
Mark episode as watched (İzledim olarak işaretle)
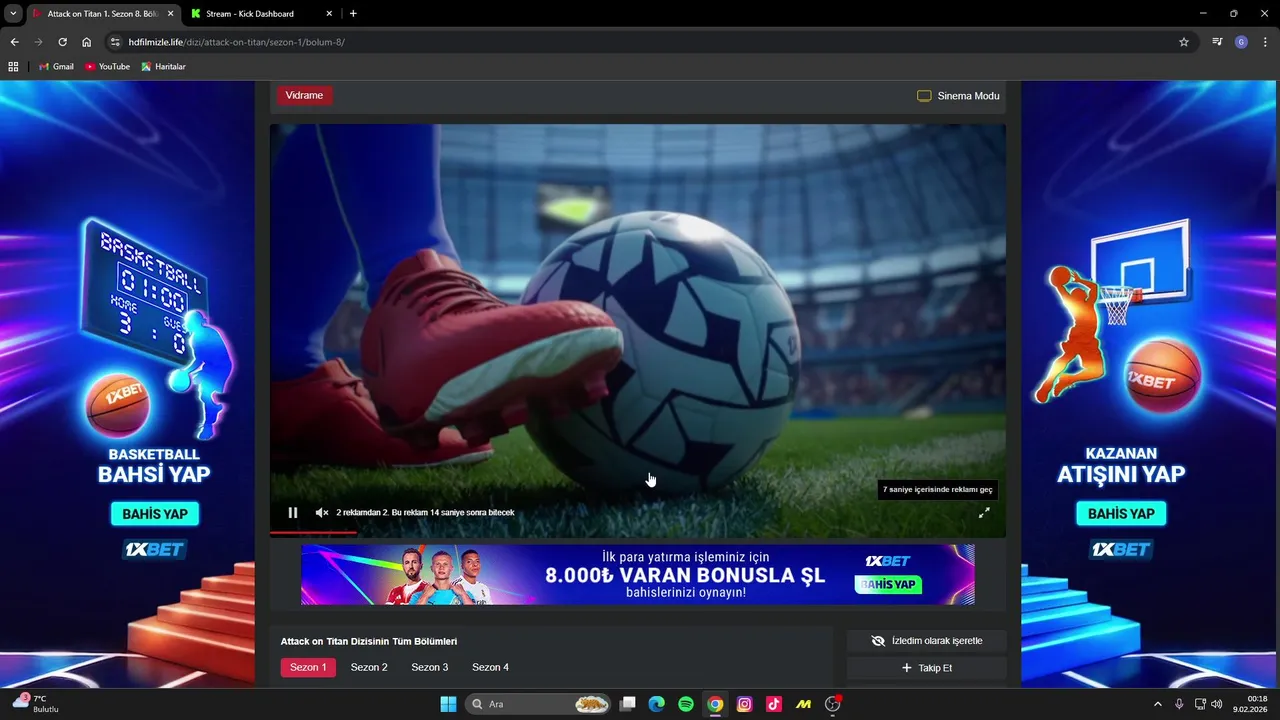click(x=927, y=641)
